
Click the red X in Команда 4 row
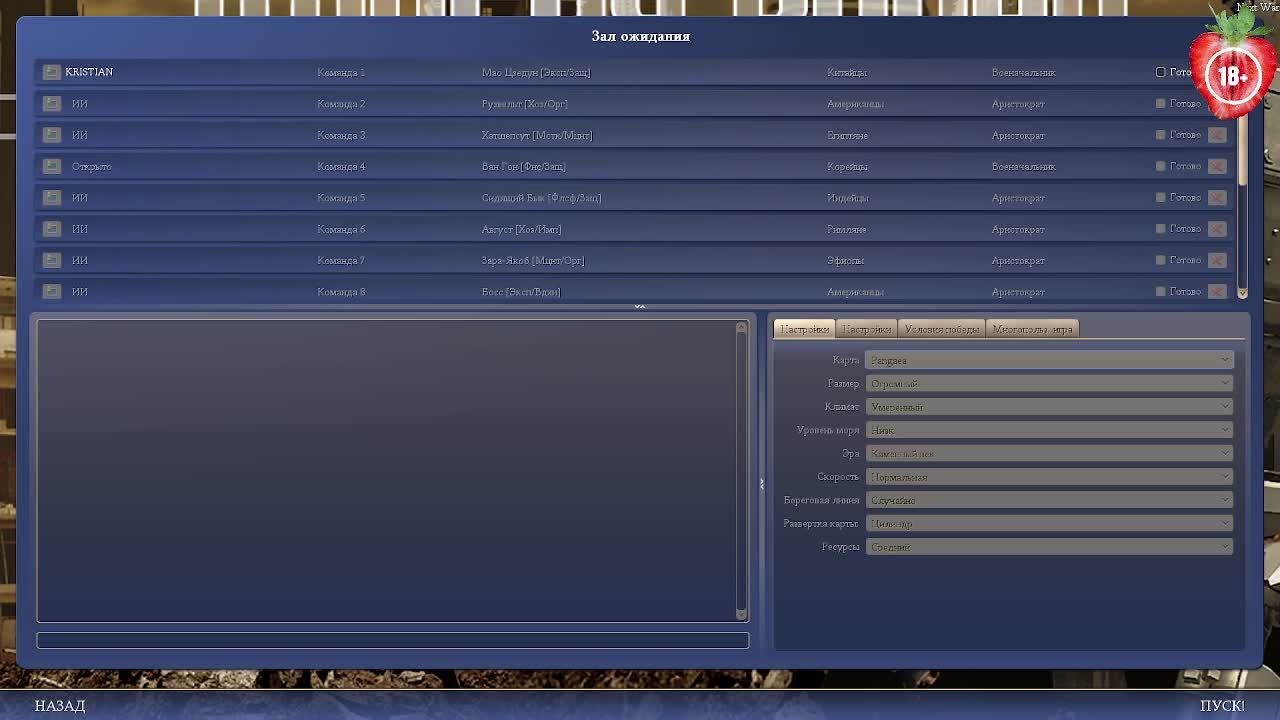pyautogui.click(x=1217, y=166)
